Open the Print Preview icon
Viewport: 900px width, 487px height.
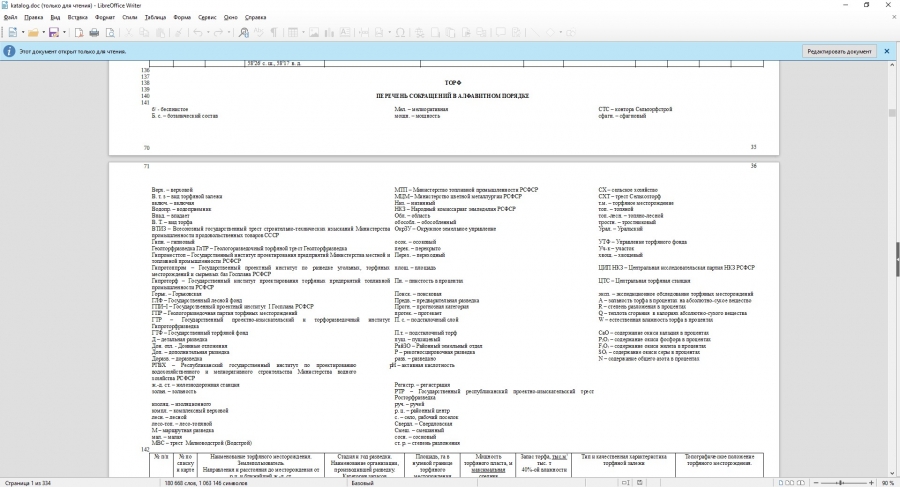point(110,33)
